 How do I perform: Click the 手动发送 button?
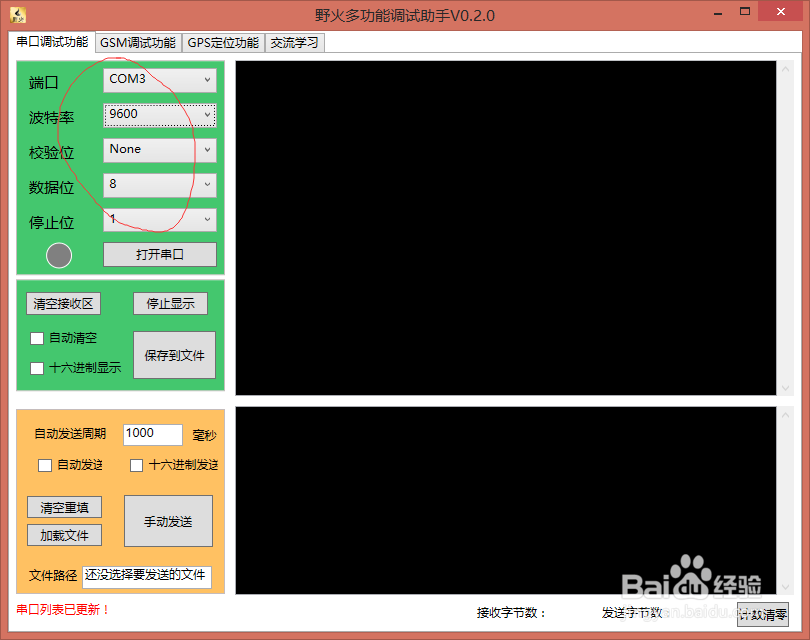(168, 521)
